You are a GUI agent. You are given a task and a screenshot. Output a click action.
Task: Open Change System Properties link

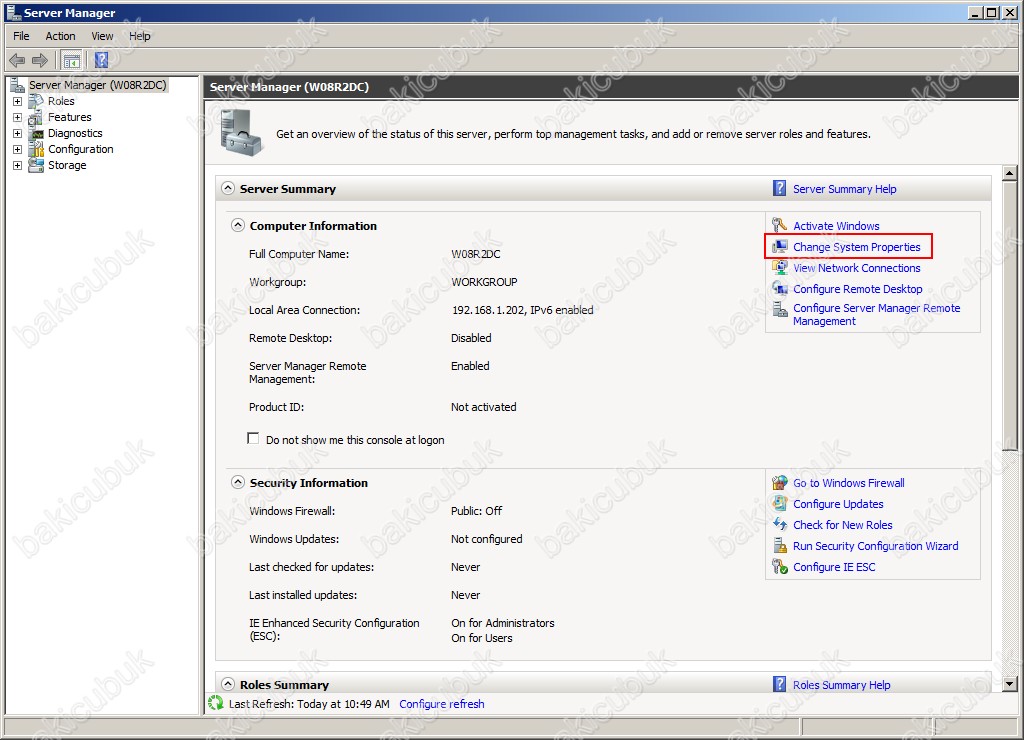coord(857,247)
